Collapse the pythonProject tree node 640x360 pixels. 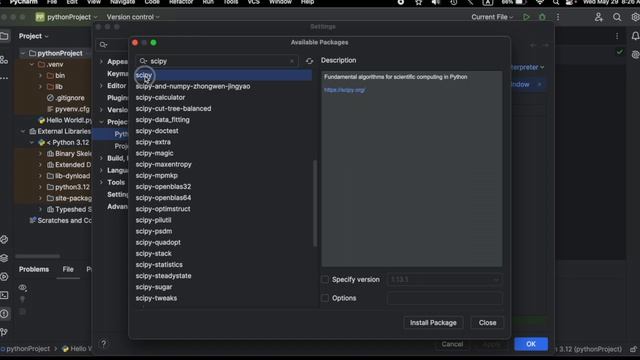click(x=23, y=53)
